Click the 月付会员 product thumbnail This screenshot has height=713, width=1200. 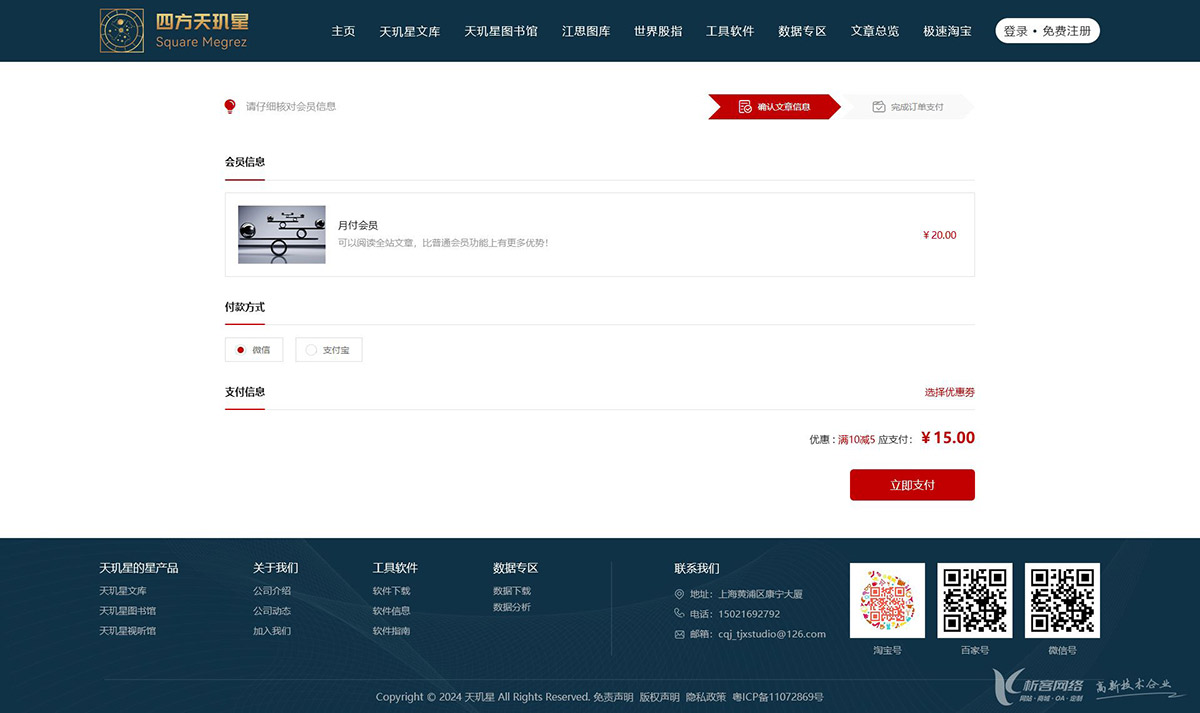[x=282, y=234]
